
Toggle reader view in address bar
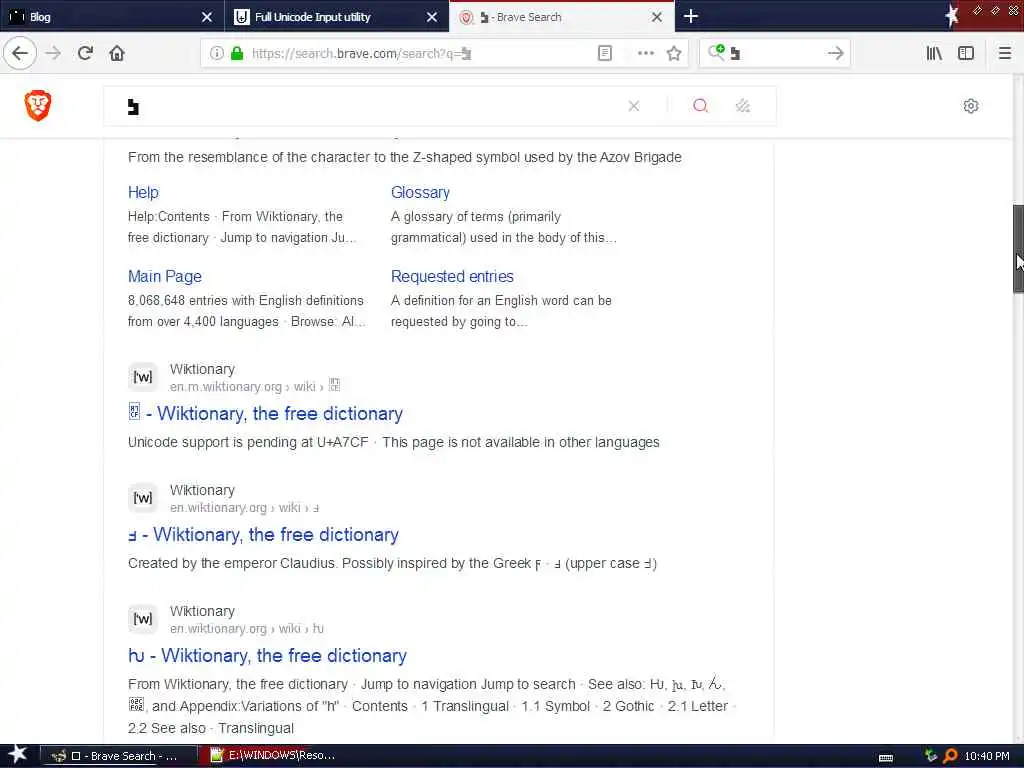tap(605, 54)
